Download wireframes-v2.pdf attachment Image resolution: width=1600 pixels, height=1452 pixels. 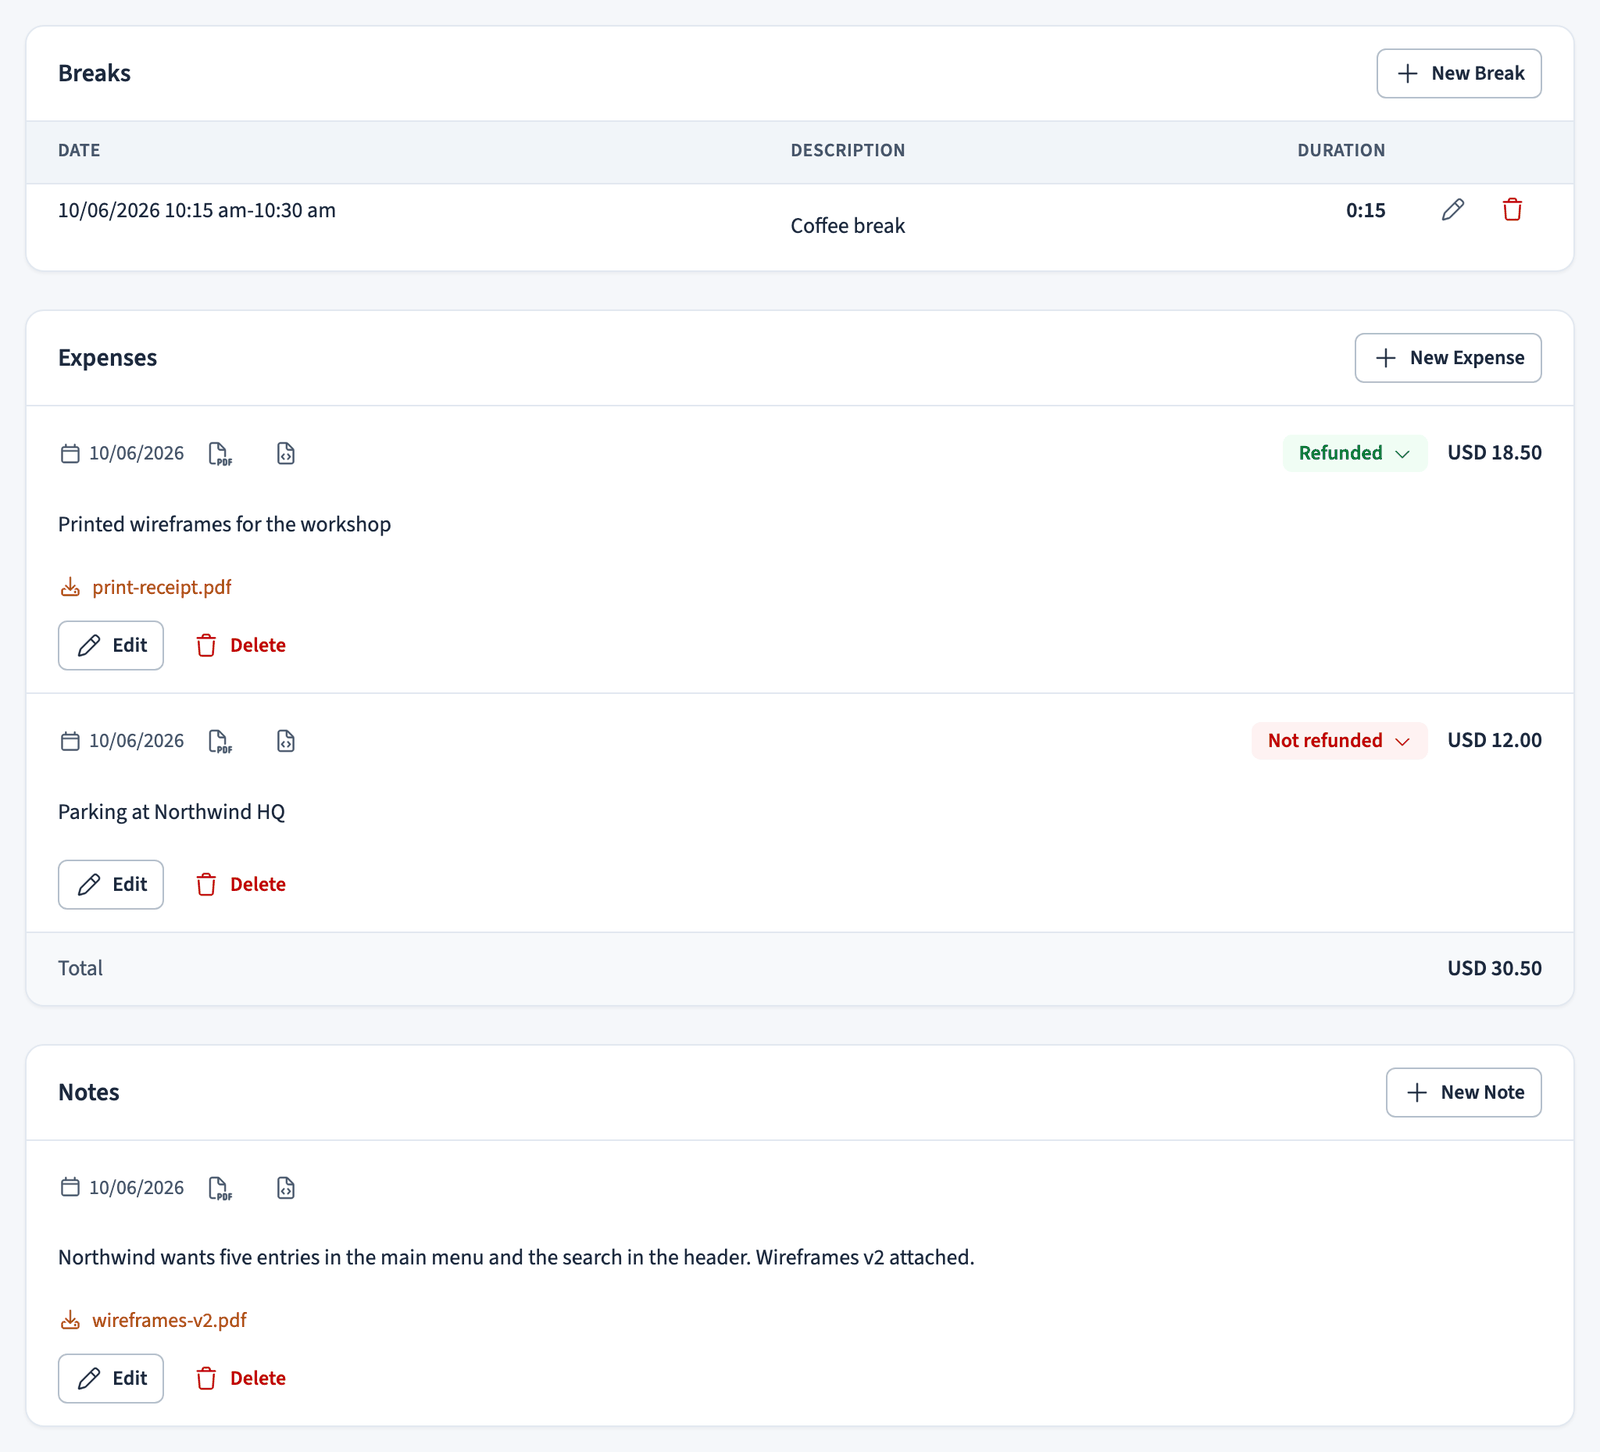tap(169, 1321)
